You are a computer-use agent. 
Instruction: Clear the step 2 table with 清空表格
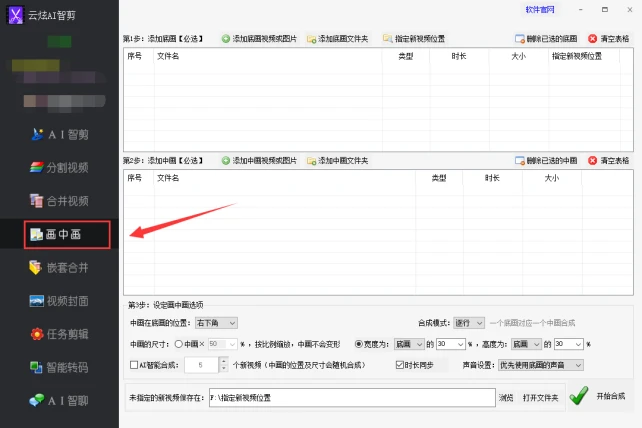click(x=609, y=161)
